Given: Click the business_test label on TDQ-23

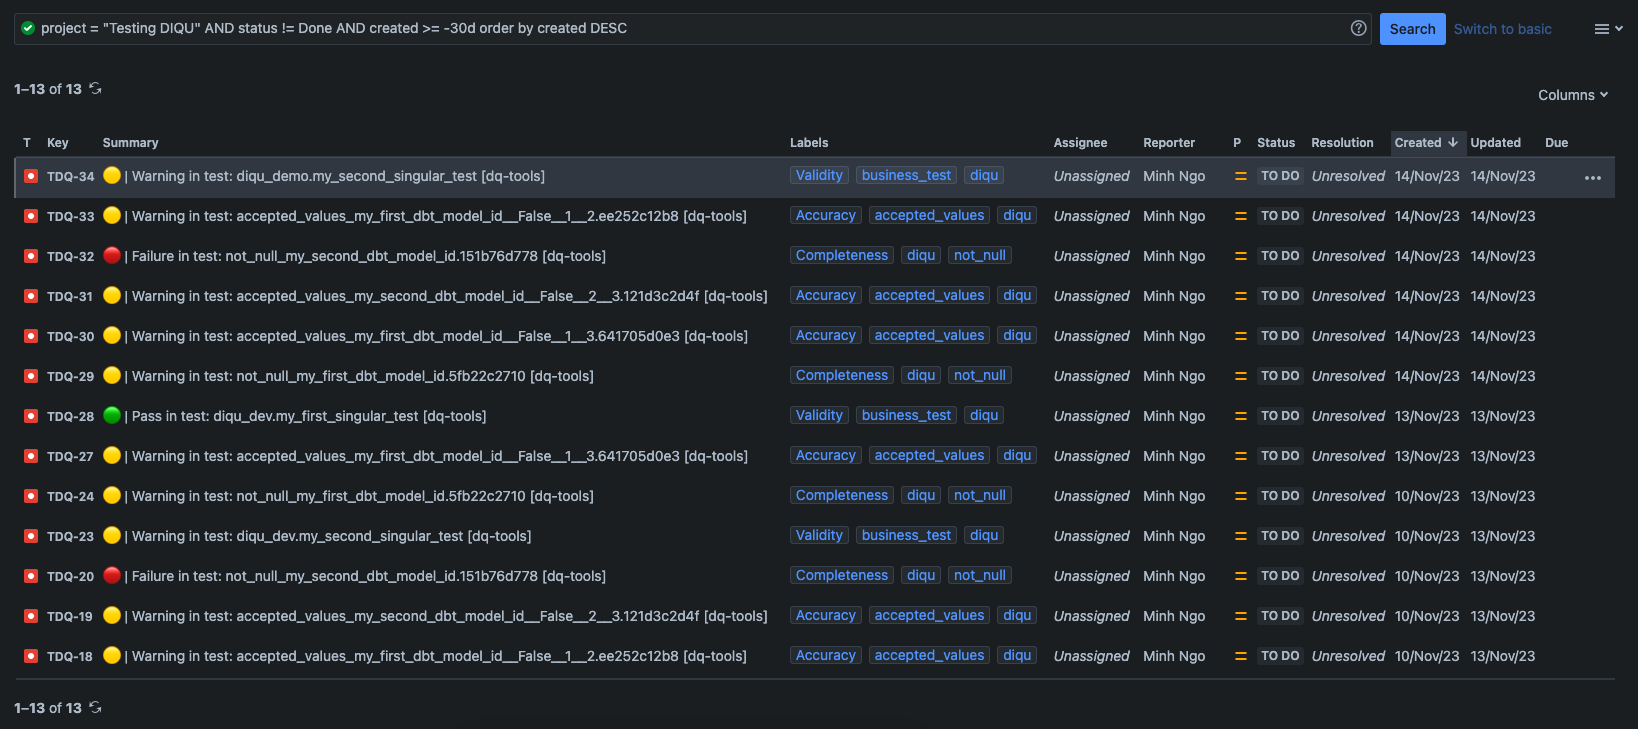Looking at the screenshot, I should point(906,535).
